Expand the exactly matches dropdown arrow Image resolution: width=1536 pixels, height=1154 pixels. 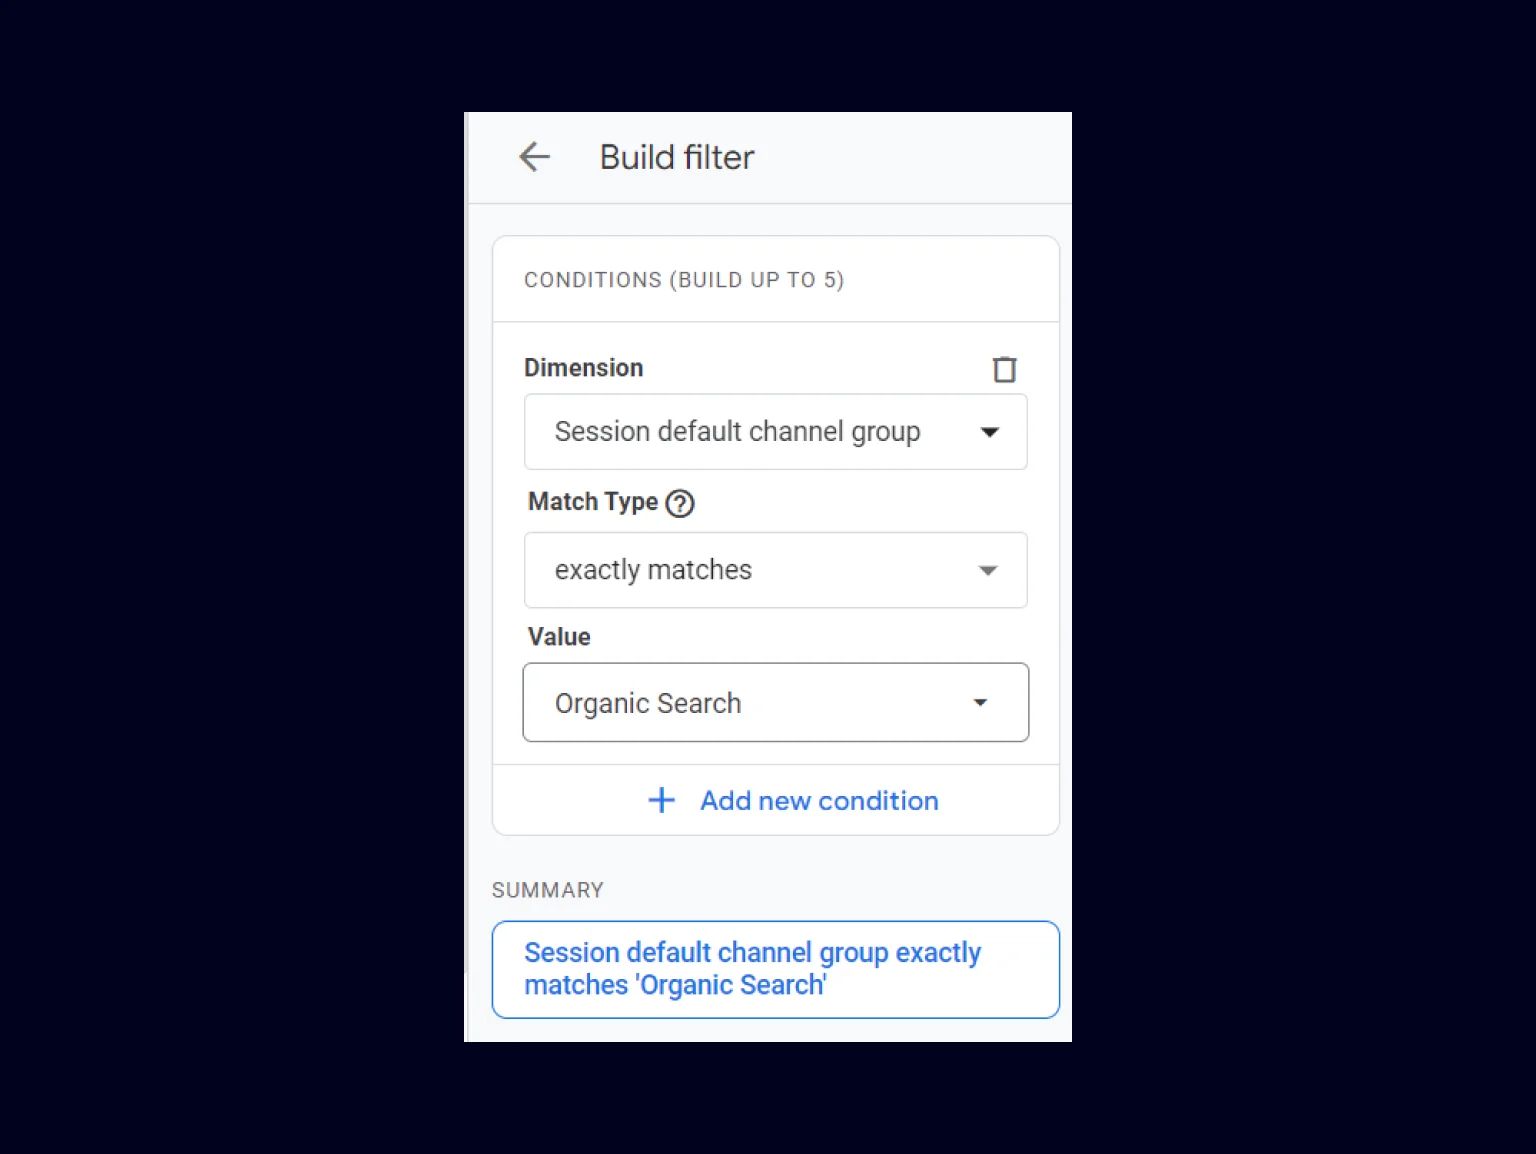[x=988, y=570]
